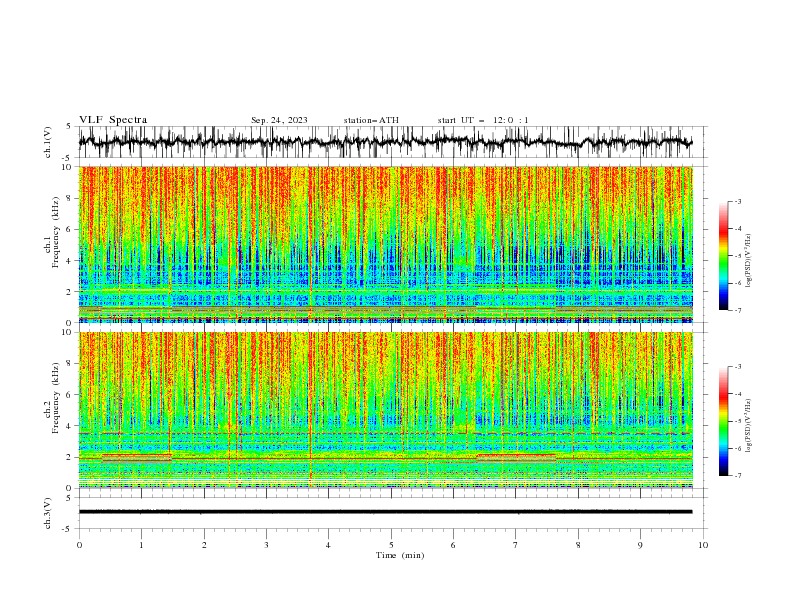Click the 'ch.3(V)' waveform axis label
792x612 pixels.
[48, 513]
